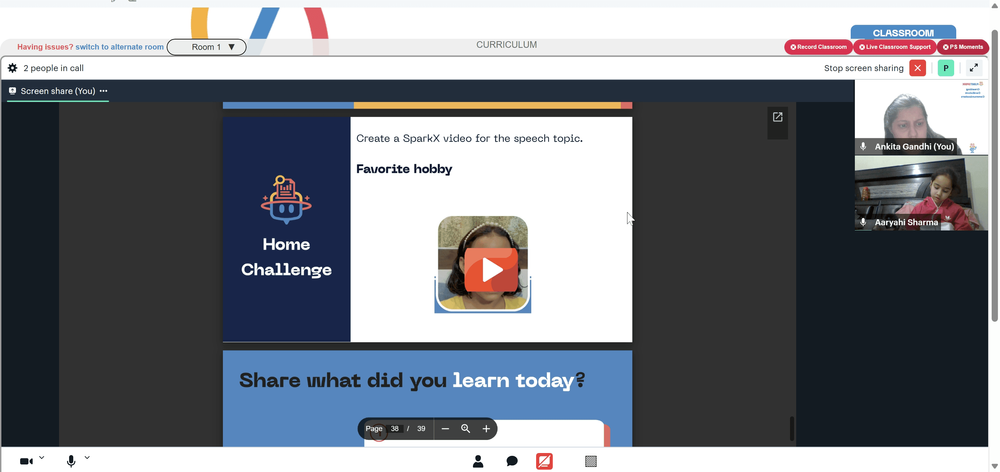Viewport: 1000px width, 472px height.
Task: Toggle the camera on or off
Action: [26, 461]
